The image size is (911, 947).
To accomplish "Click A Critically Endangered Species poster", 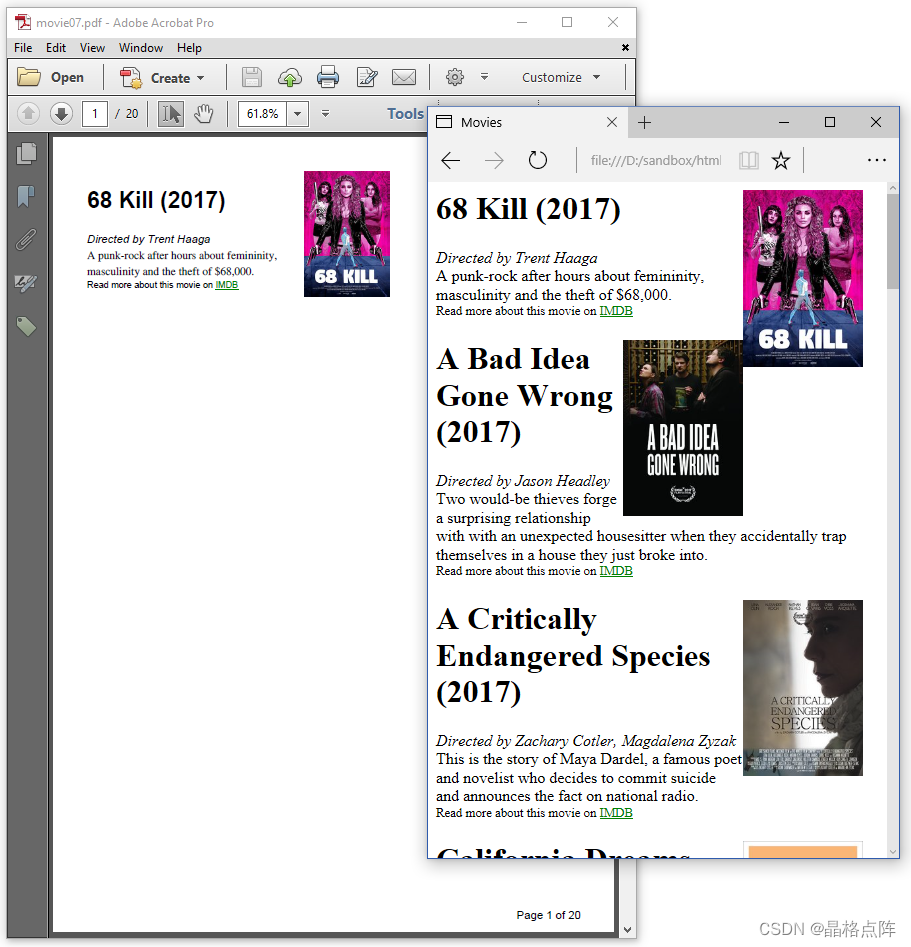I will coord(803,688).
